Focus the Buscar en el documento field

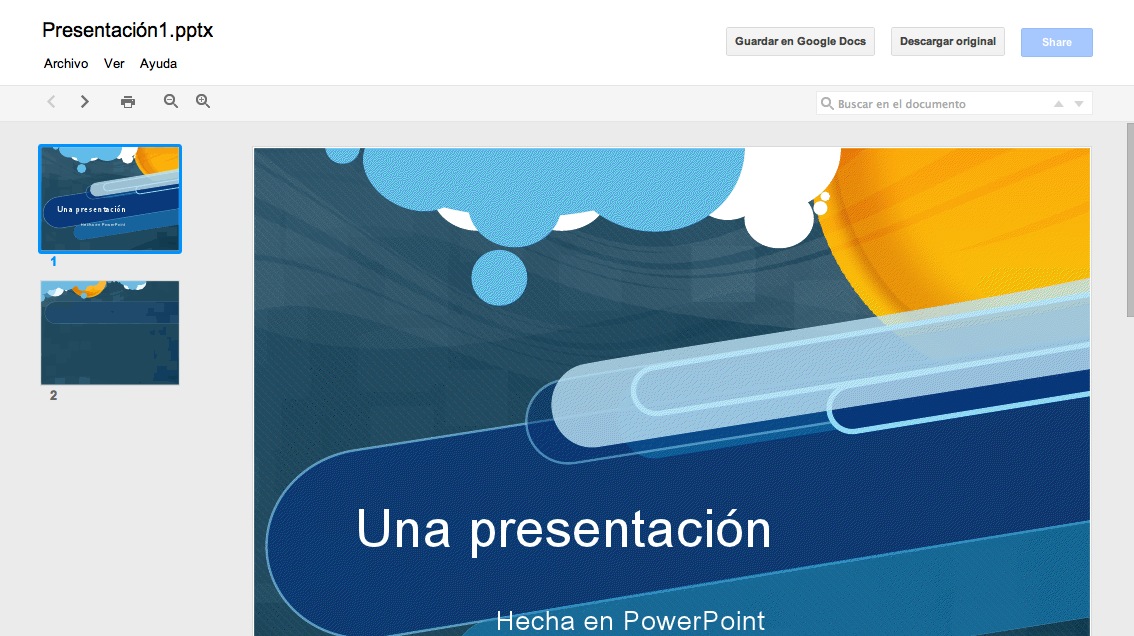(953, 103)
